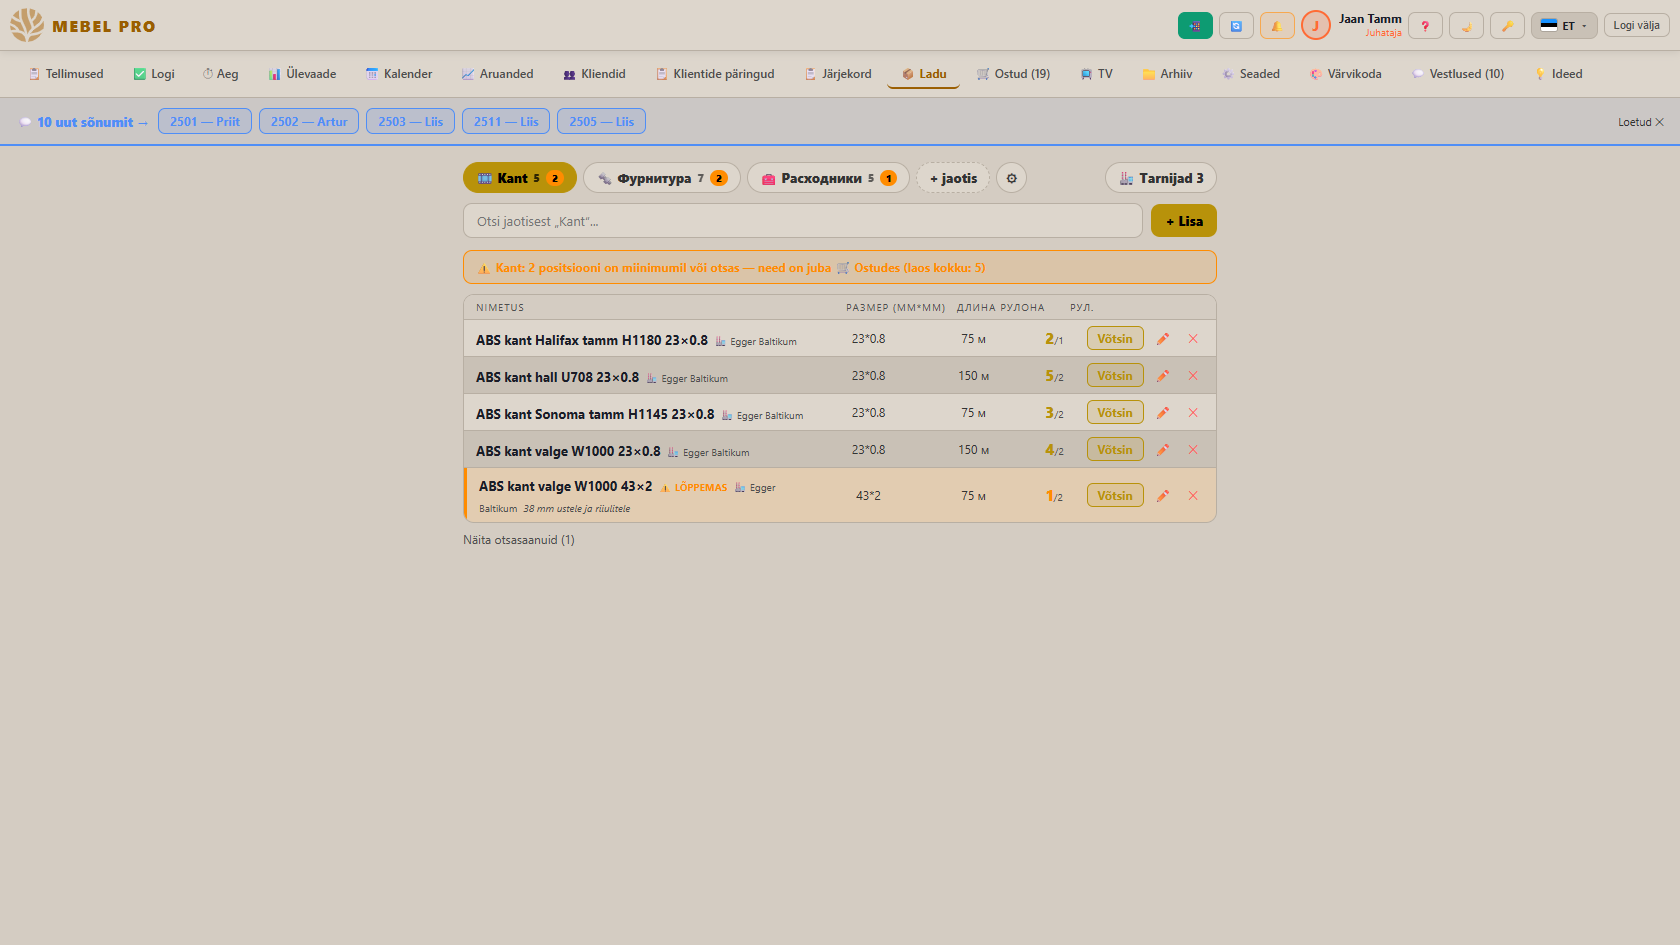This screenshot has height=945, width=1680.
Task: Click the green keypad icon button
Action: point(1195,26)
